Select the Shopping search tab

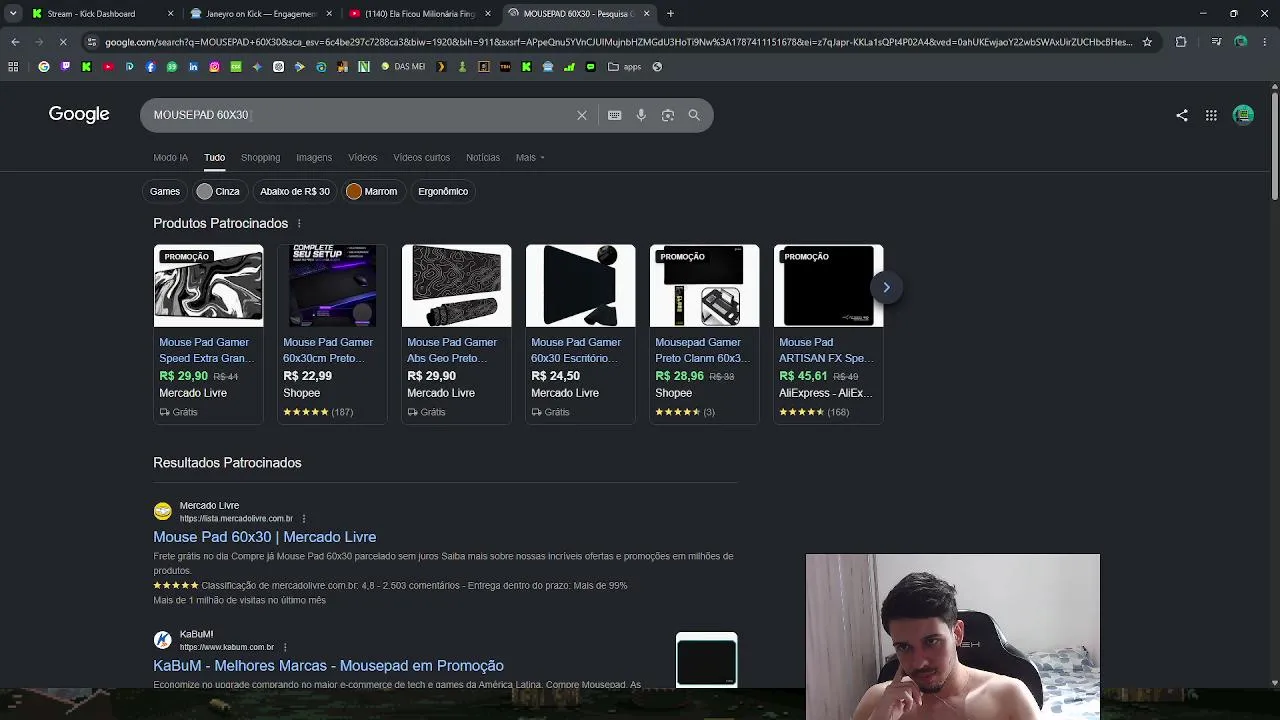click(260, 157)
